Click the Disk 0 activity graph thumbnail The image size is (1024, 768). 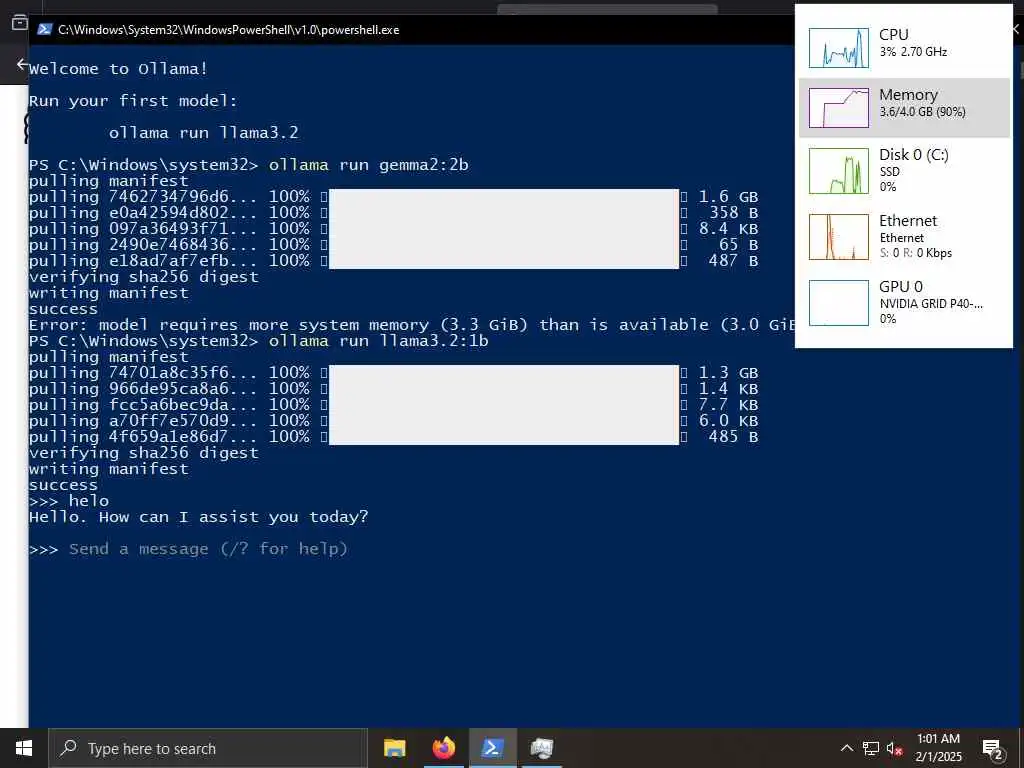pos(839,170)
